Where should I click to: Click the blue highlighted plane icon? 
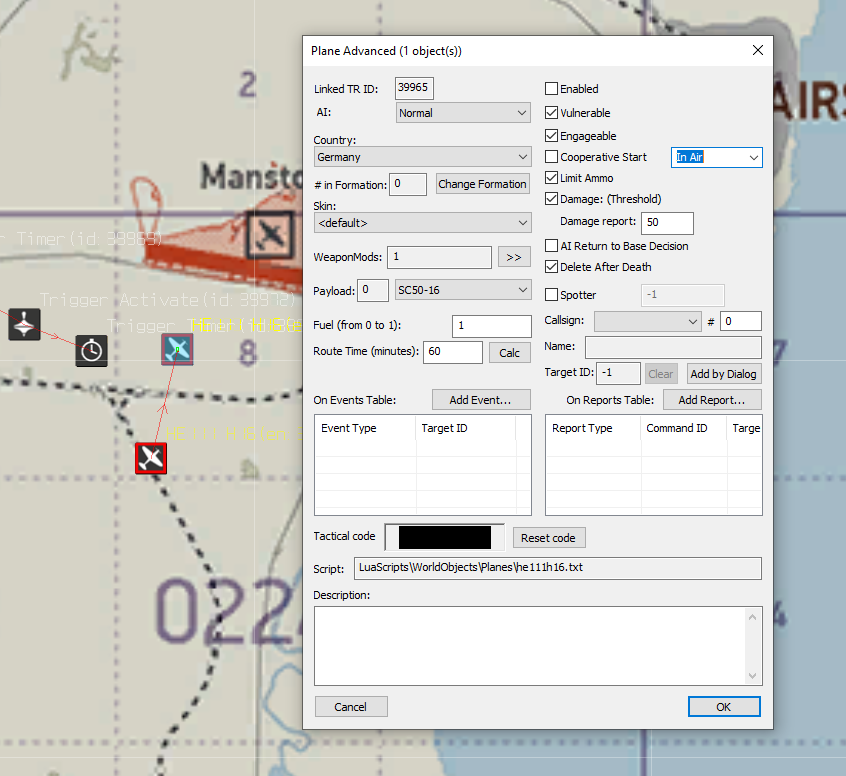(177, 349)
